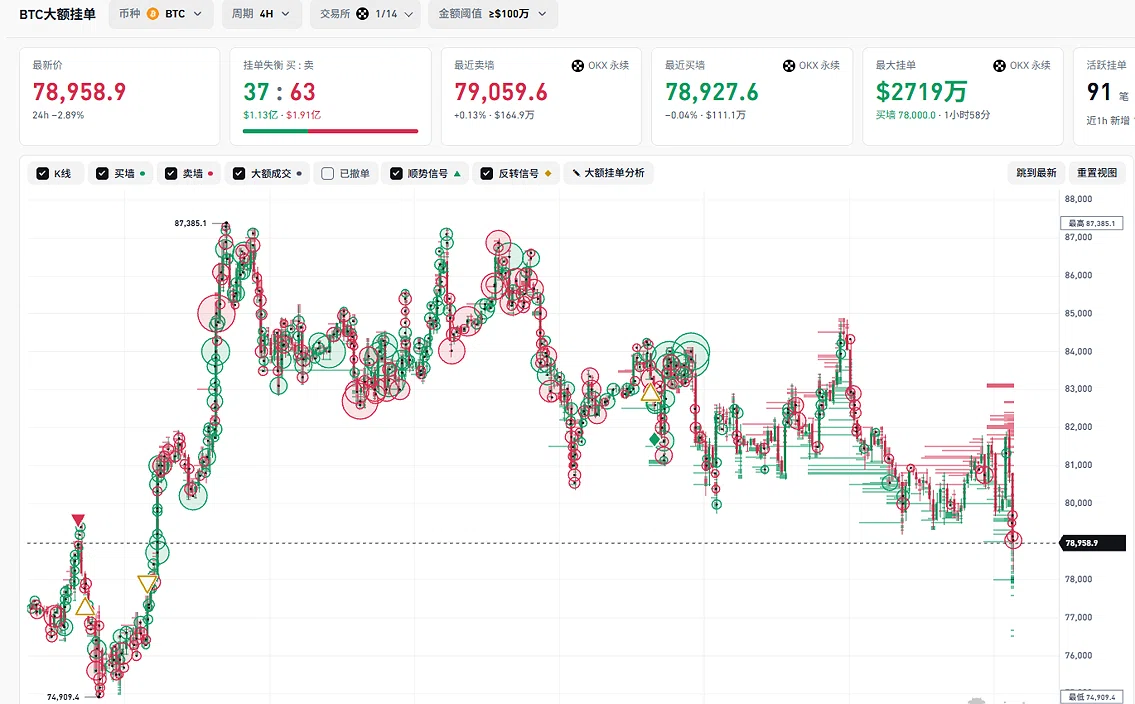Click the 37 : 63 imbalance ratio
Image resolution: width=1135 pixels, height=704 pixels.
pos(279,92)
